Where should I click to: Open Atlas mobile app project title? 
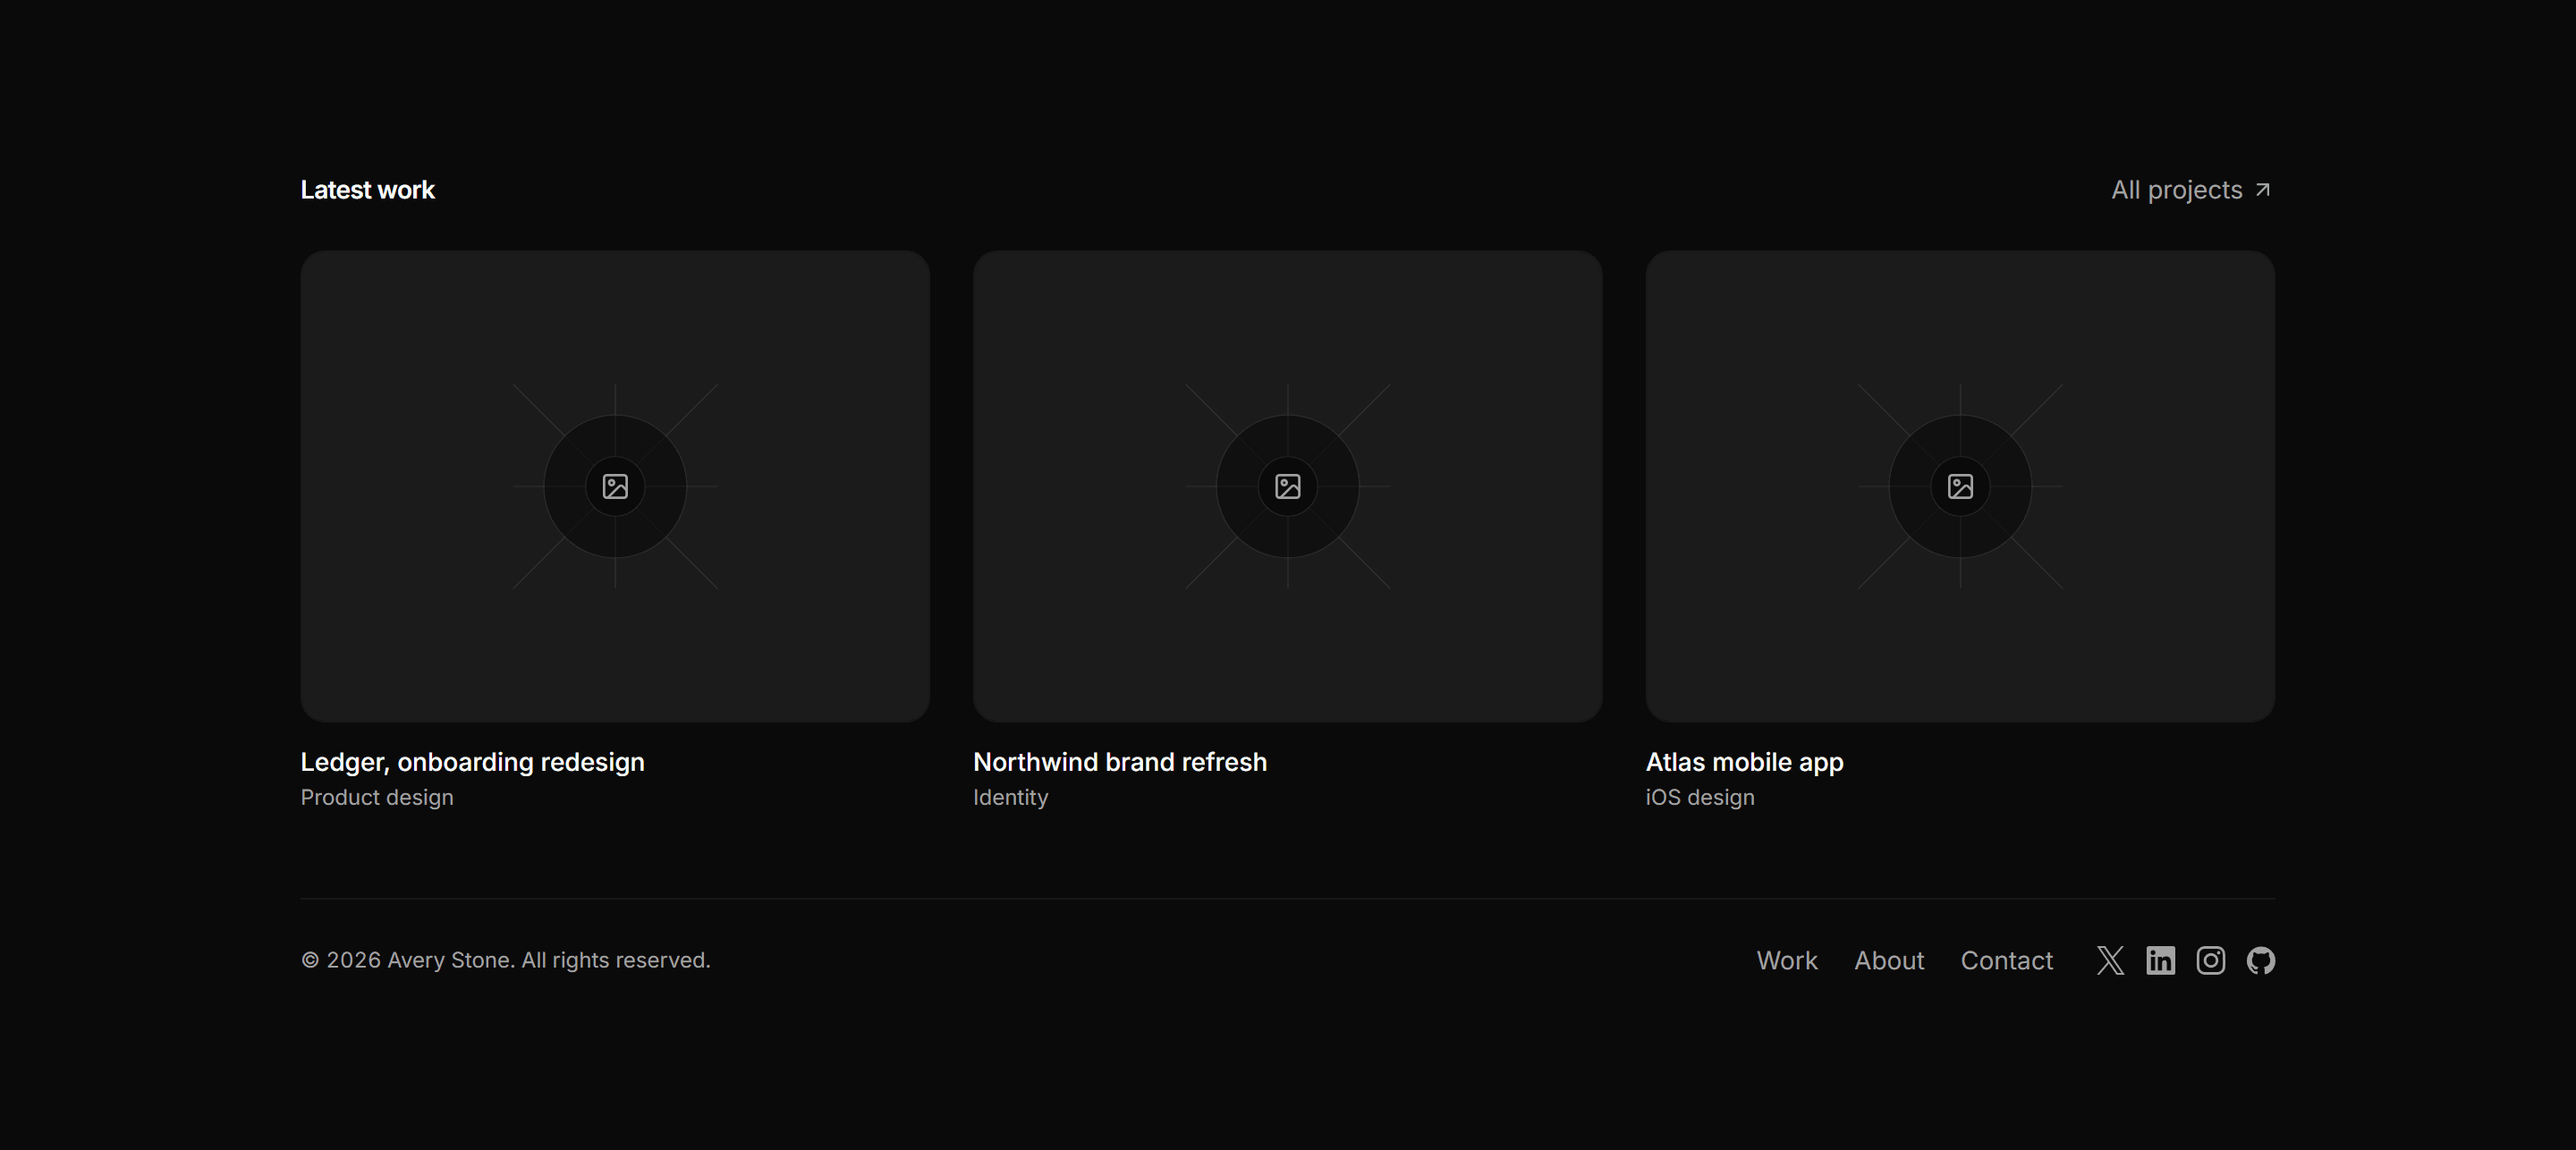pyautogui.click(x=1744, y=762)
